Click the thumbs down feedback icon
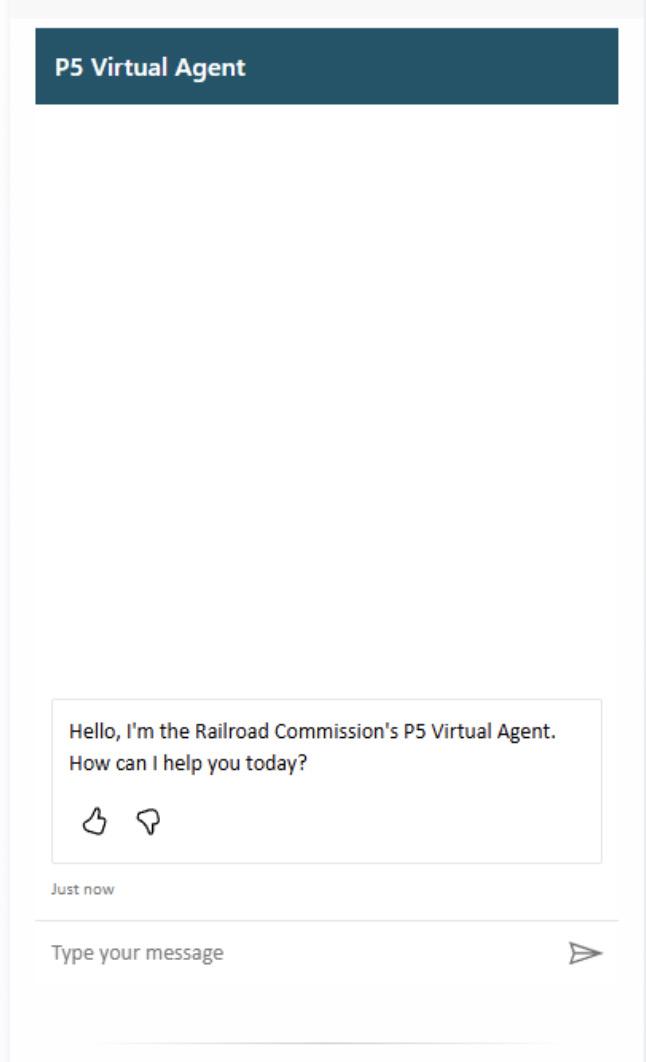Screen dimensions: 646x1062 (x=148, y=822)
